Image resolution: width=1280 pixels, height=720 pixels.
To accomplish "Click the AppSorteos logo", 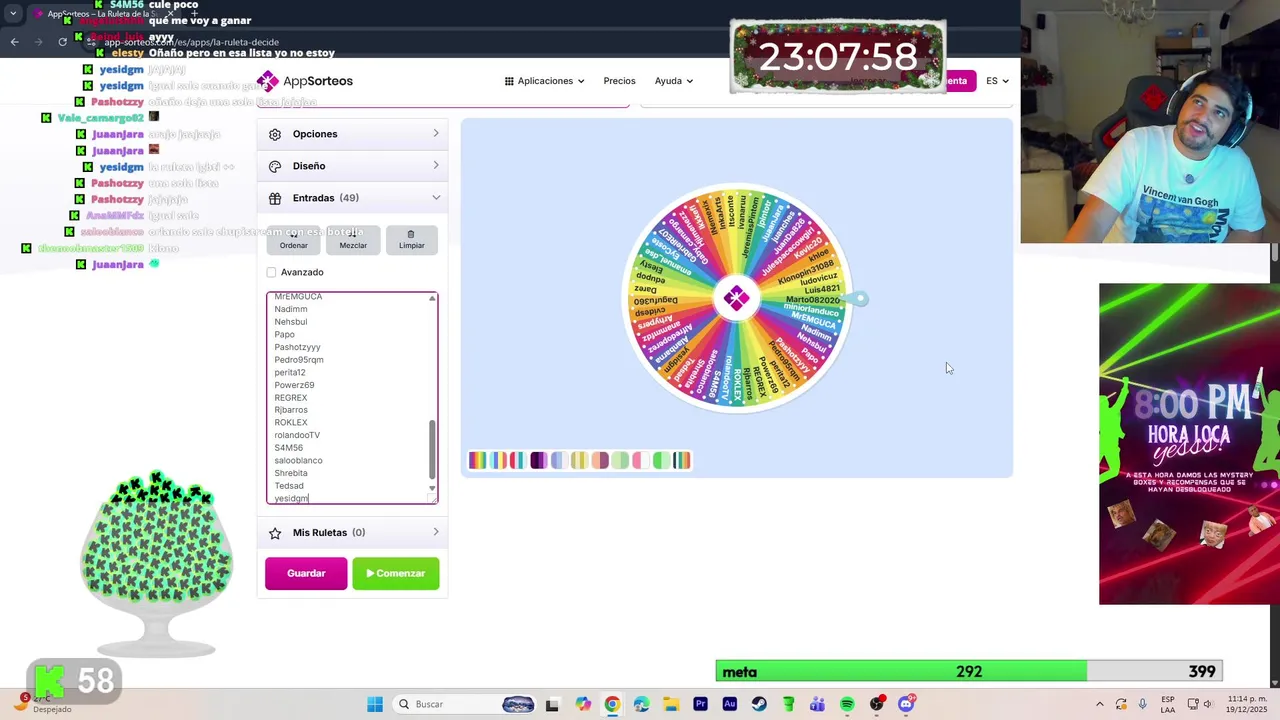I will click(x=305, y=81).
